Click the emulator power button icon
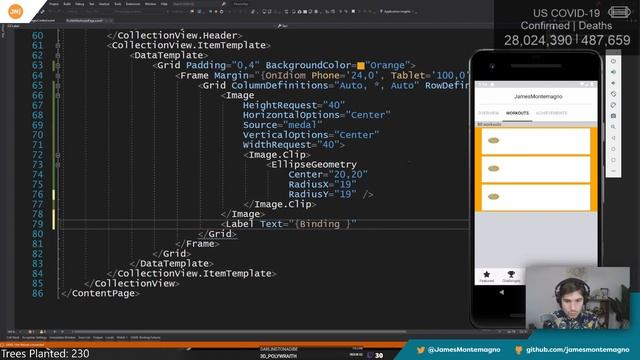The height and width of the screenshot is (360, 640). [613, 61]
